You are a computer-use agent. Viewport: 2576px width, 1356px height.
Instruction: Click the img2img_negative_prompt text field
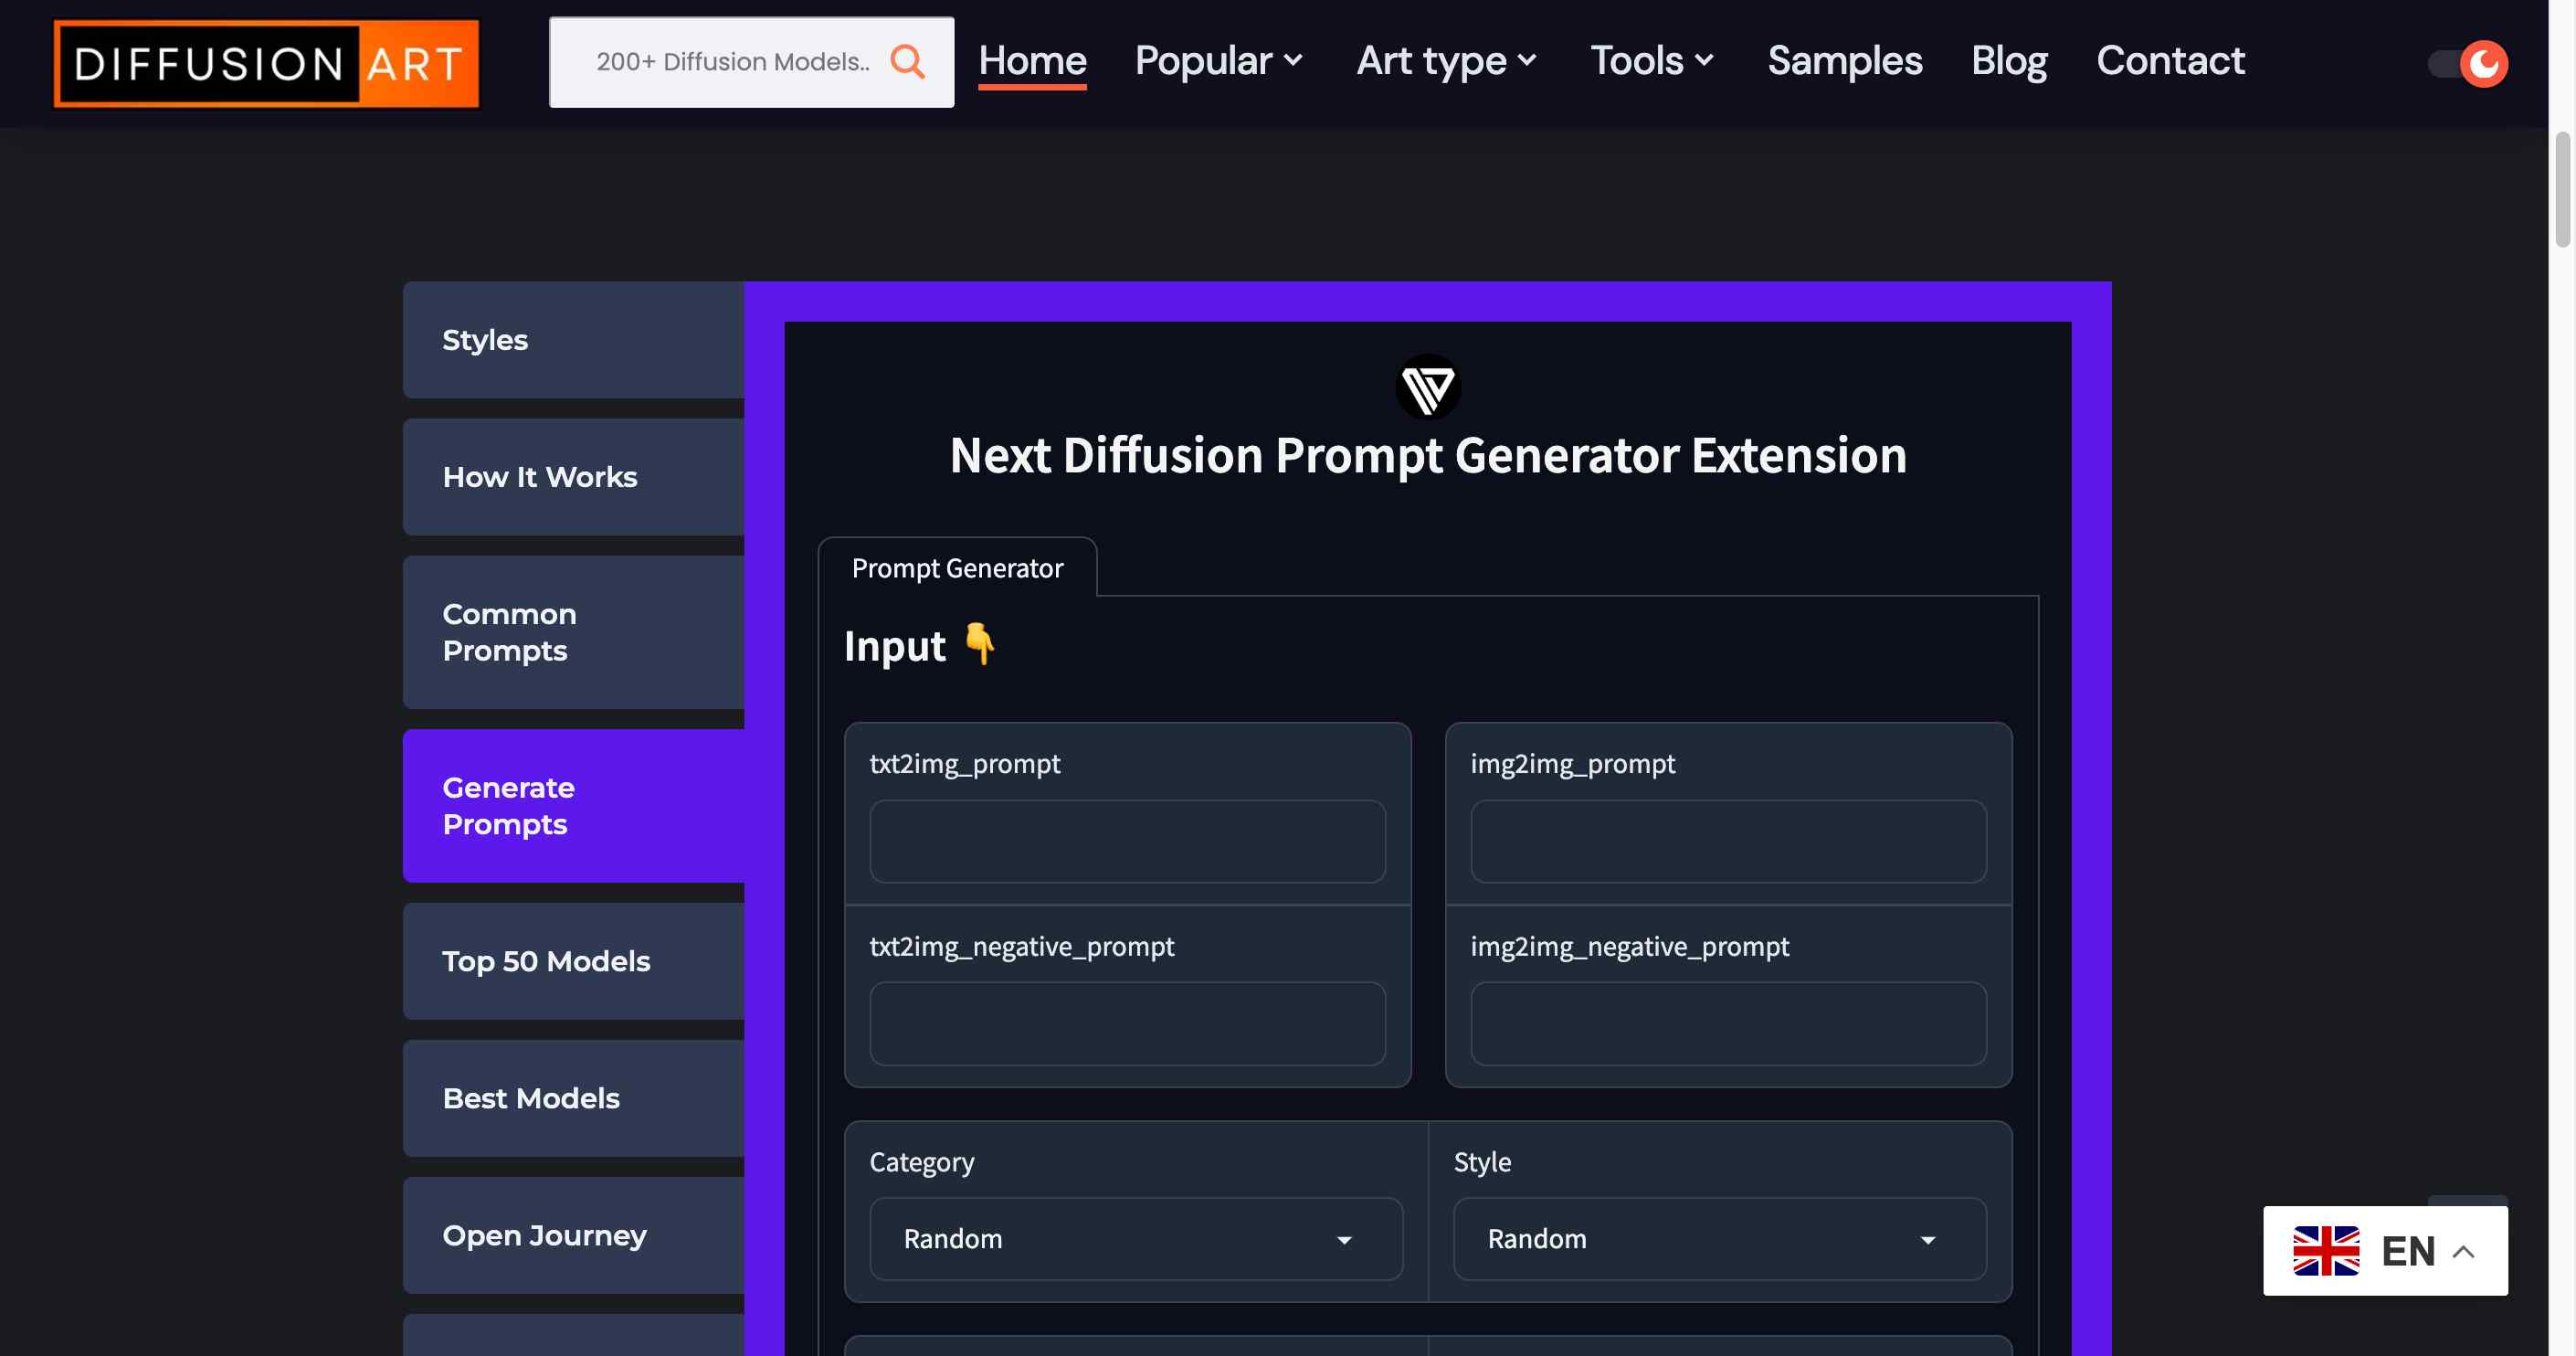click(1728, 1023)
